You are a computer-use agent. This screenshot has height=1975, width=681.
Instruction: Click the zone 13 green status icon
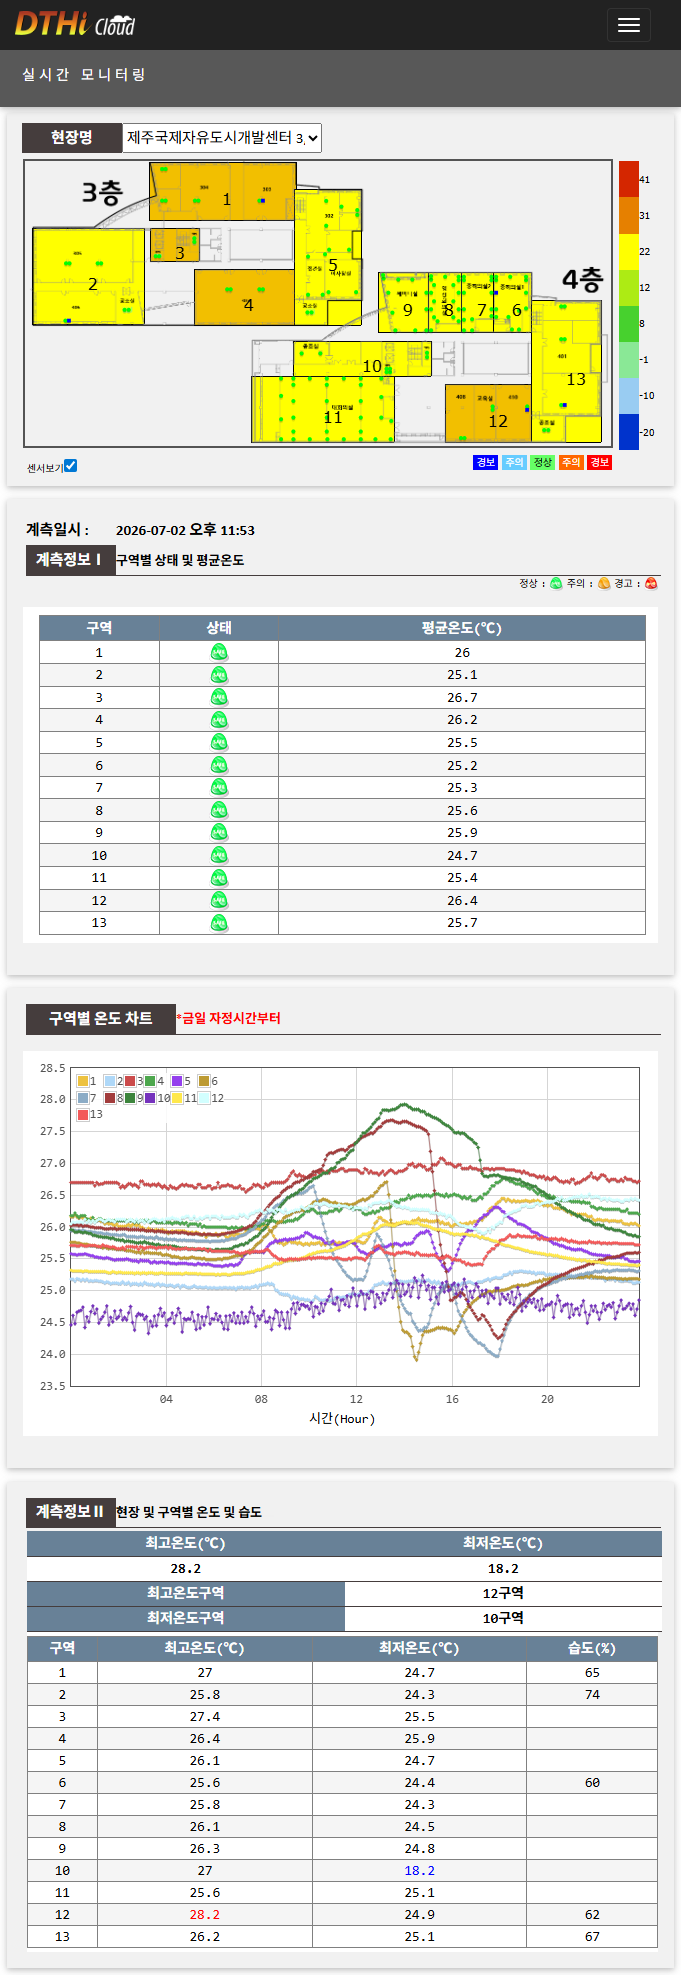[219, 923]
